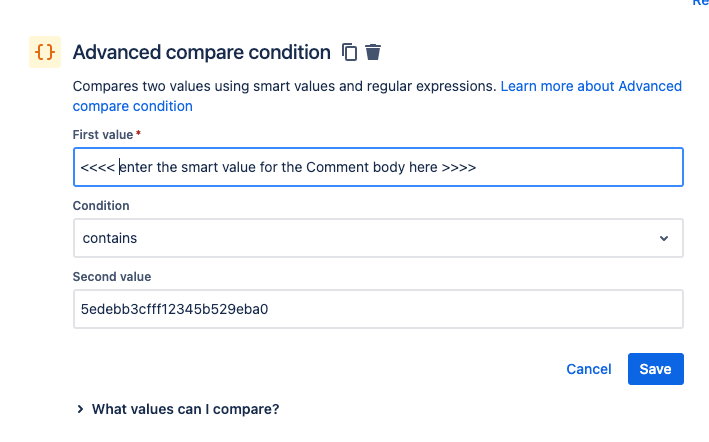Click the Condition field label

click(x=101, y=205)
